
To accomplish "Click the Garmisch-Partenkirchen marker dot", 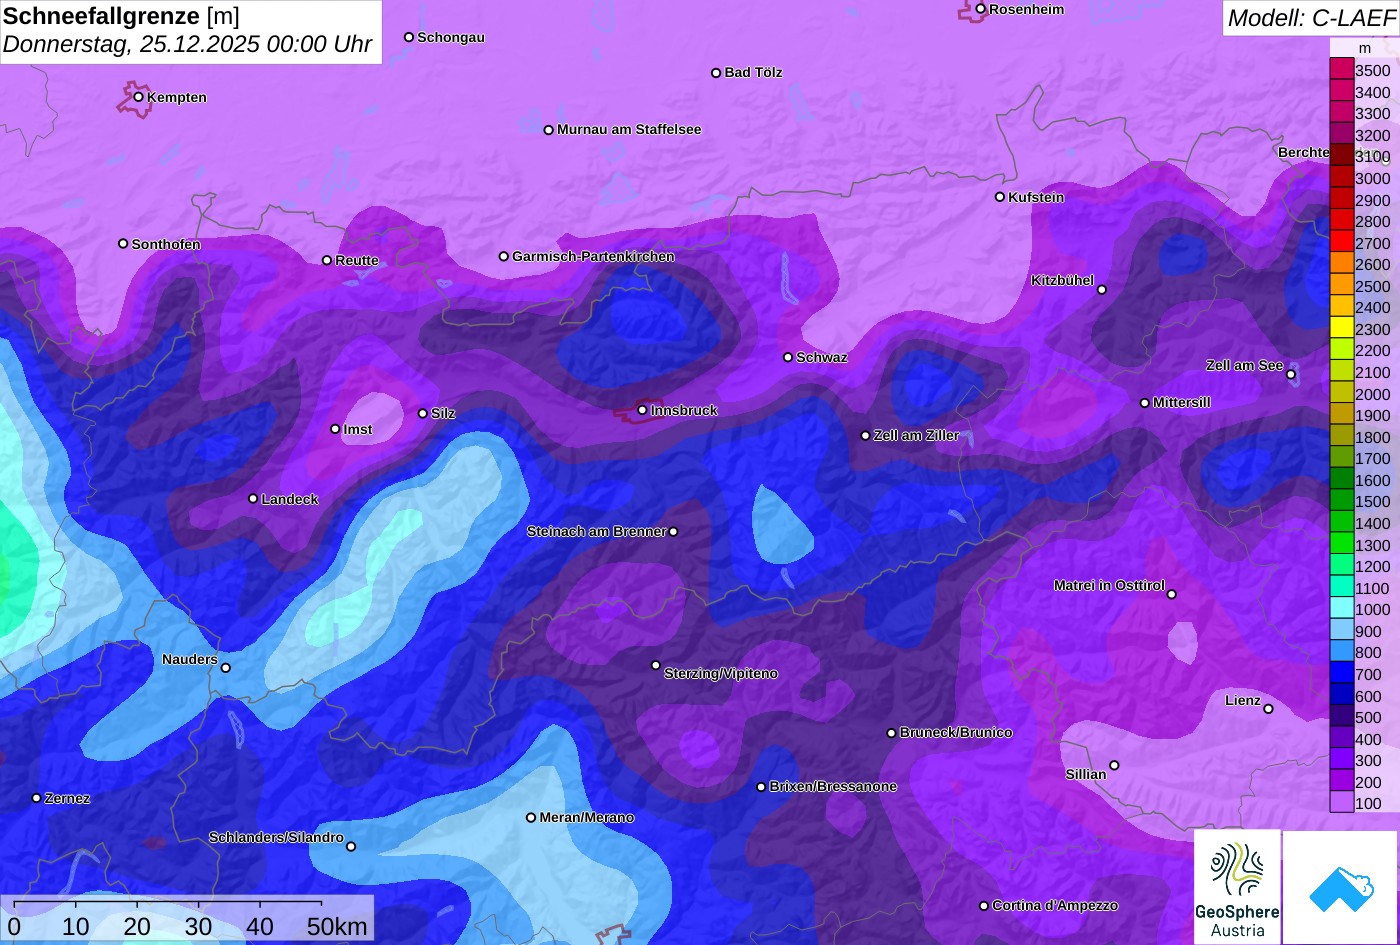I will 504,256.
